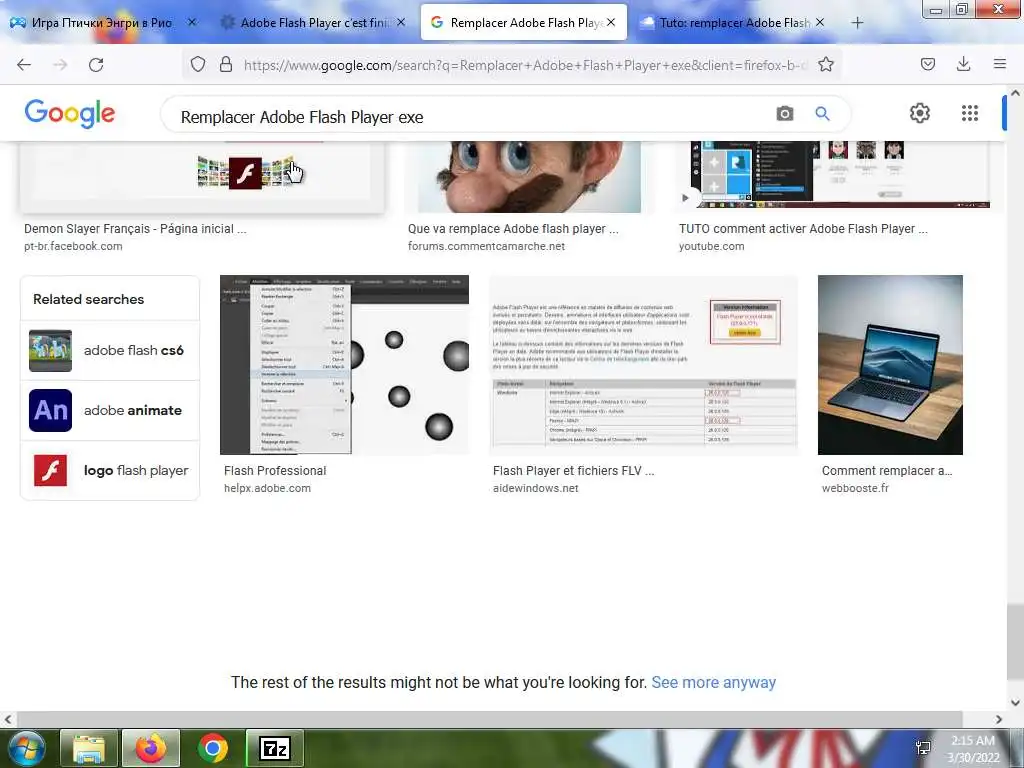Select related search logo flash player

tap(110, 471)
